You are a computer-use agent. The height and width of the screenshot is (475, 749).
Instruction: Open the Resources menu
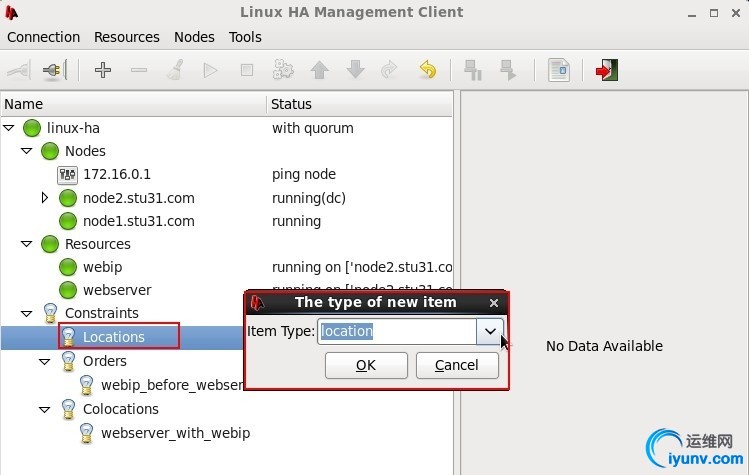click(127, 37)
